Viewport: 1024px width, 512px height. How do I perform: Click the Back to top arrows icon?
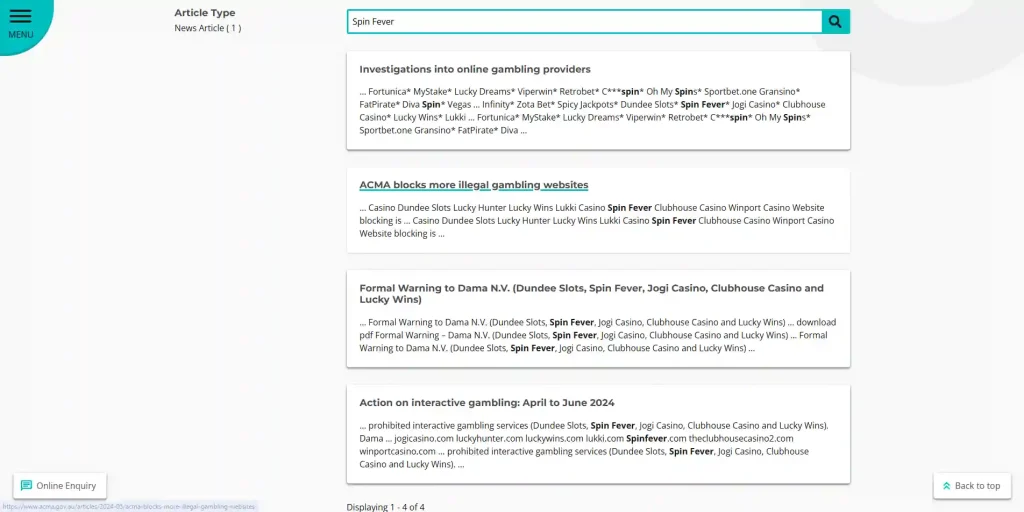[946, 486]
